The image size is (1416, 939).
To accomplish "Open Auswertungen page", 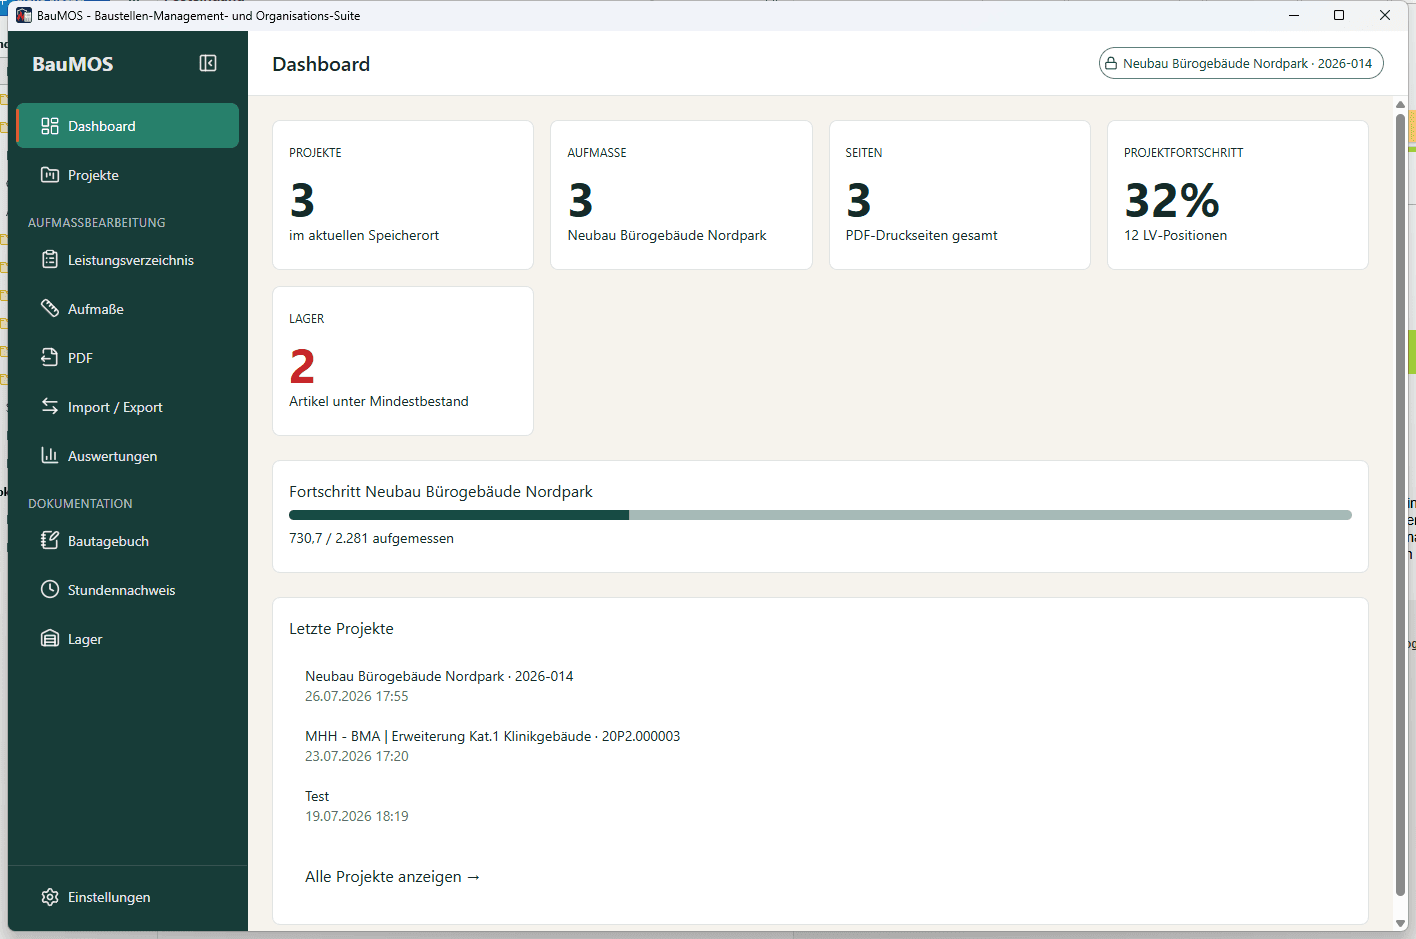I will pyautogui.click(x=127, y=456).
